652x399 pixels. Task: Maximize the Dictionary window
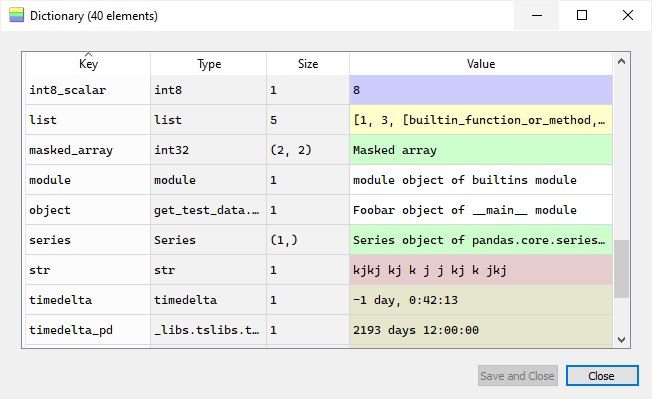tap(582, 15)
